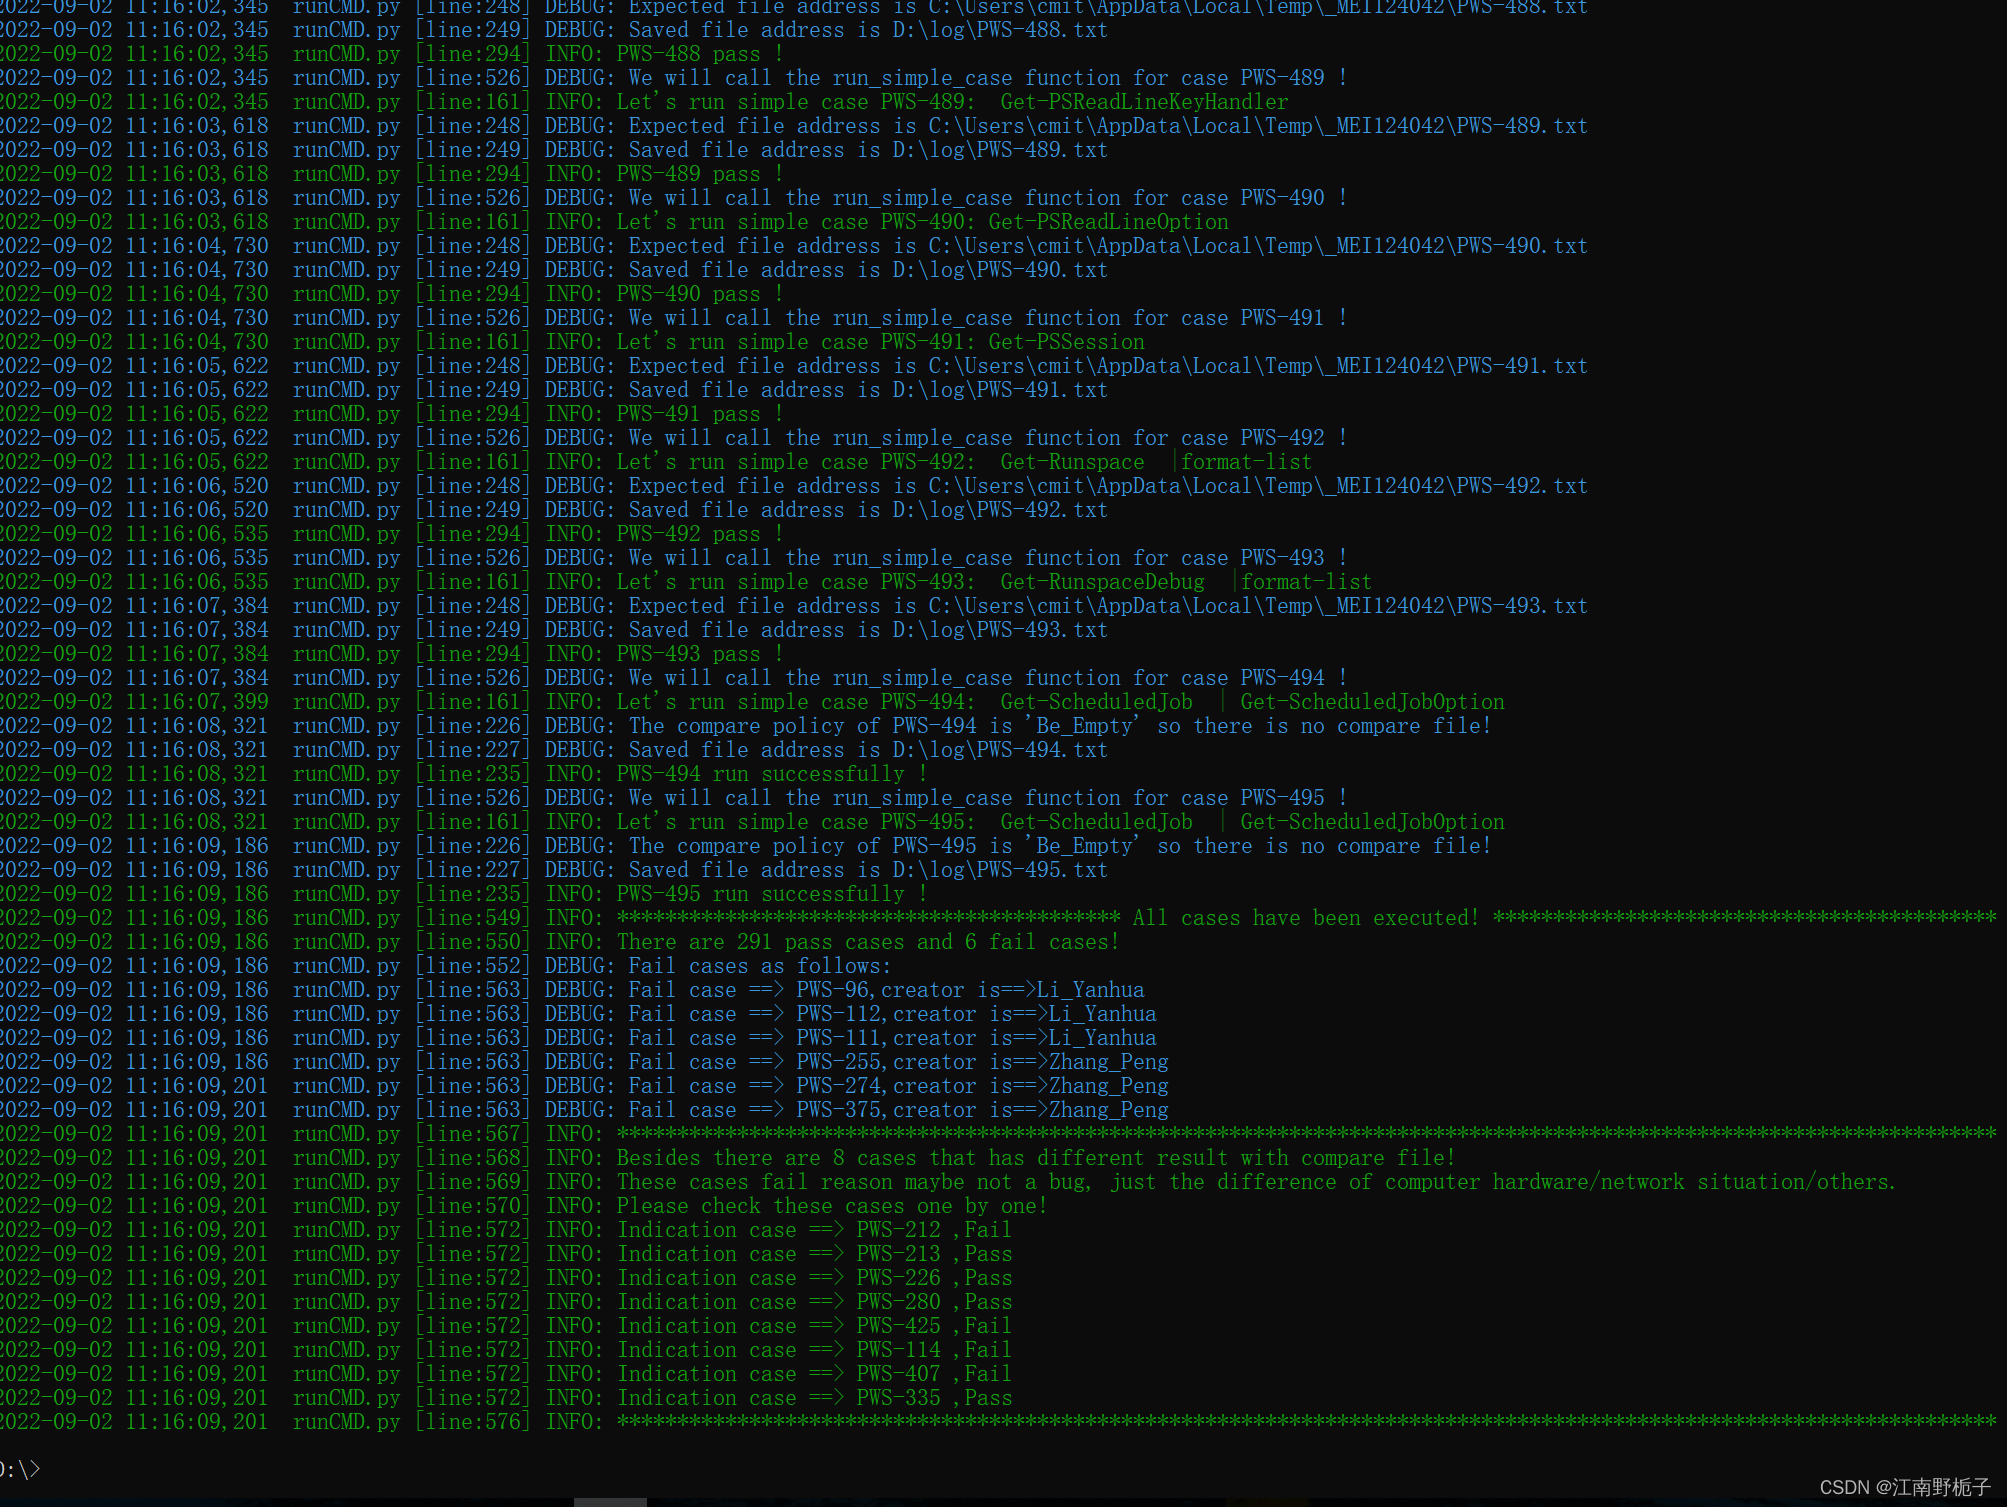
Task: Click the Get-RunspaceDebug command text
Action: (x=1102, y=582)
